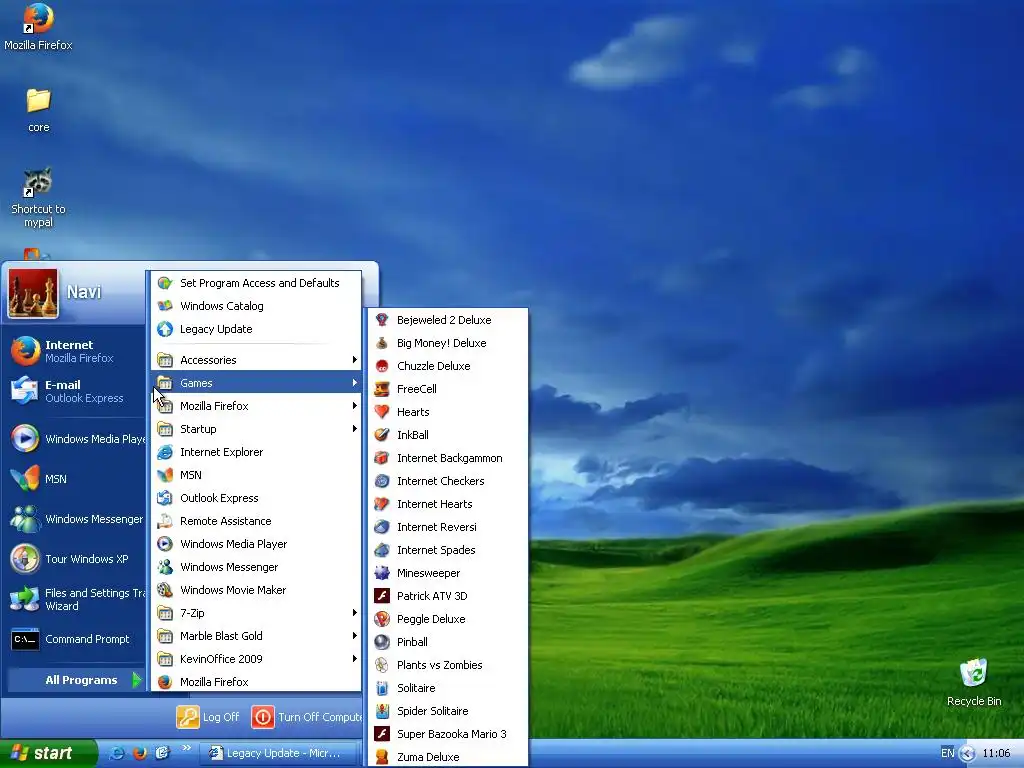
Task: Click the Windows Movie Maker icon
Action: click(x=165, y=590)
